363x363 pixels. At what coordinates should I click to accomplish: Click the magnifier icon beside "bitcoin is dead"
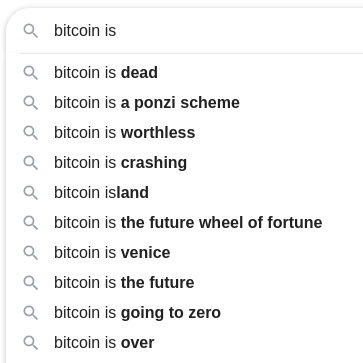tap(31, 73)
